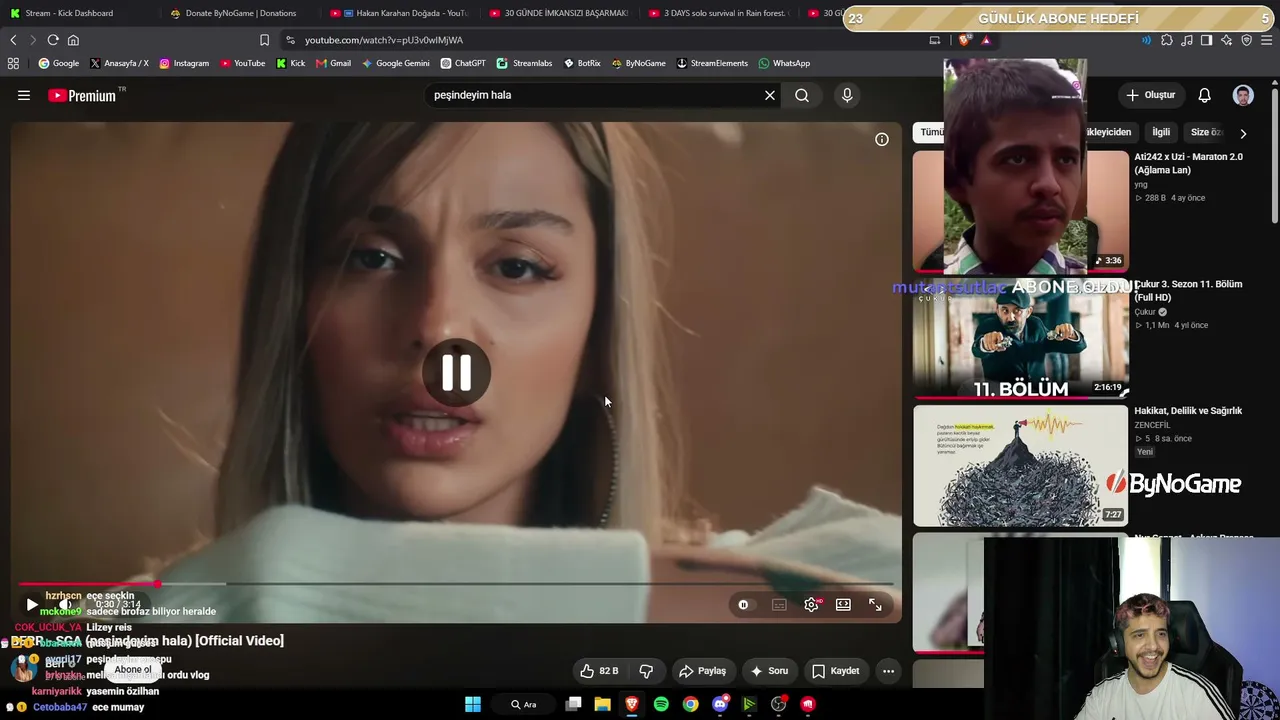Share the video via Paylaş
The width and height of the screenshot is (1280, 720).
(703, 671)
